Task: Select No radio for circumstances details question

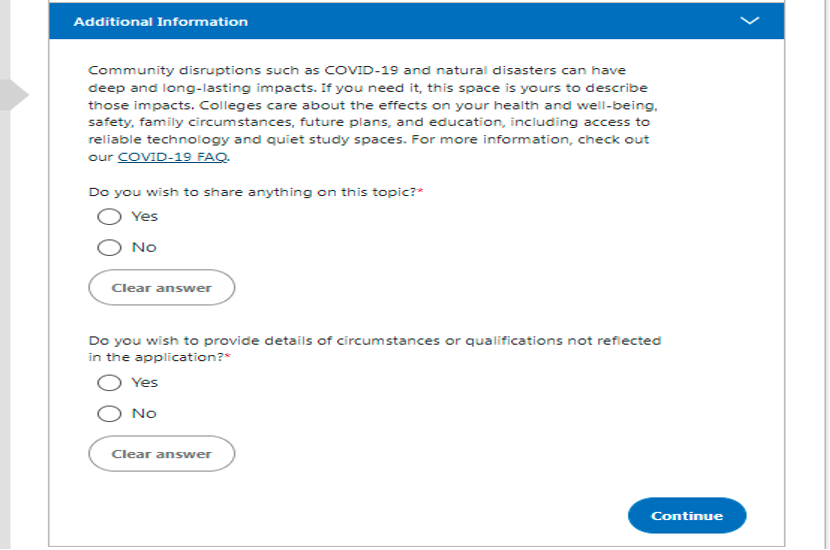Action: [x=109, y=413]
